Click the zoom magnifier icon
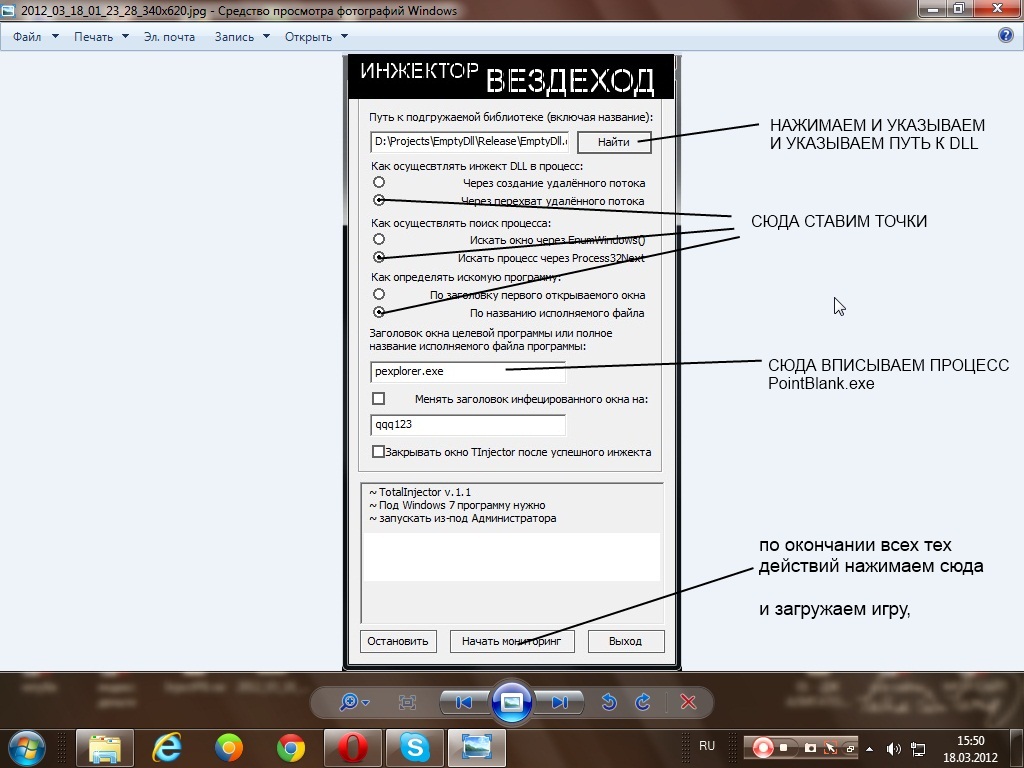 click(x=349, y=702)
